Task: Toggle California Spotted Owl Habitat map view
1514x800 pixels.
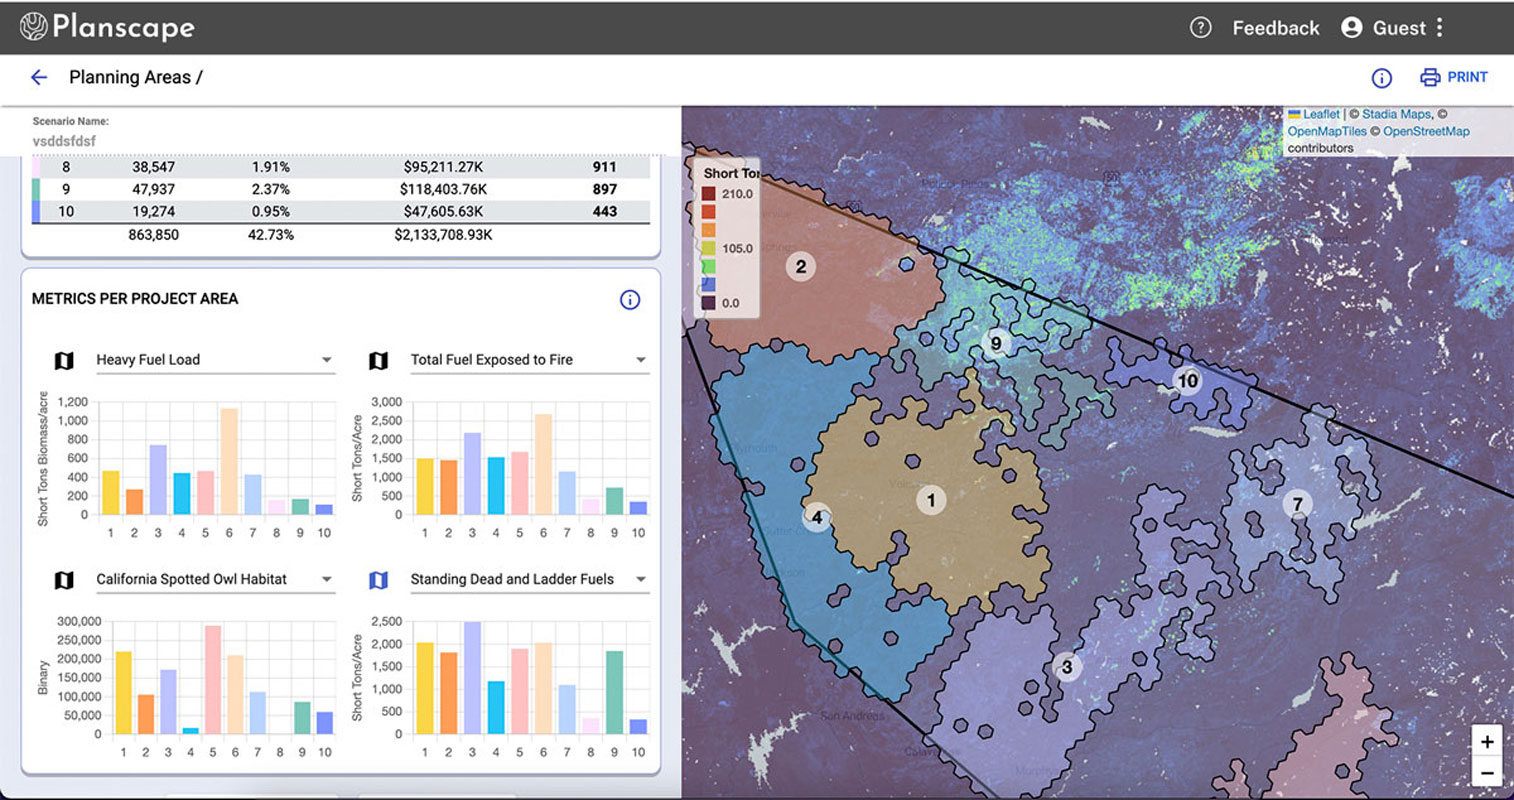Action: [64, 580]
